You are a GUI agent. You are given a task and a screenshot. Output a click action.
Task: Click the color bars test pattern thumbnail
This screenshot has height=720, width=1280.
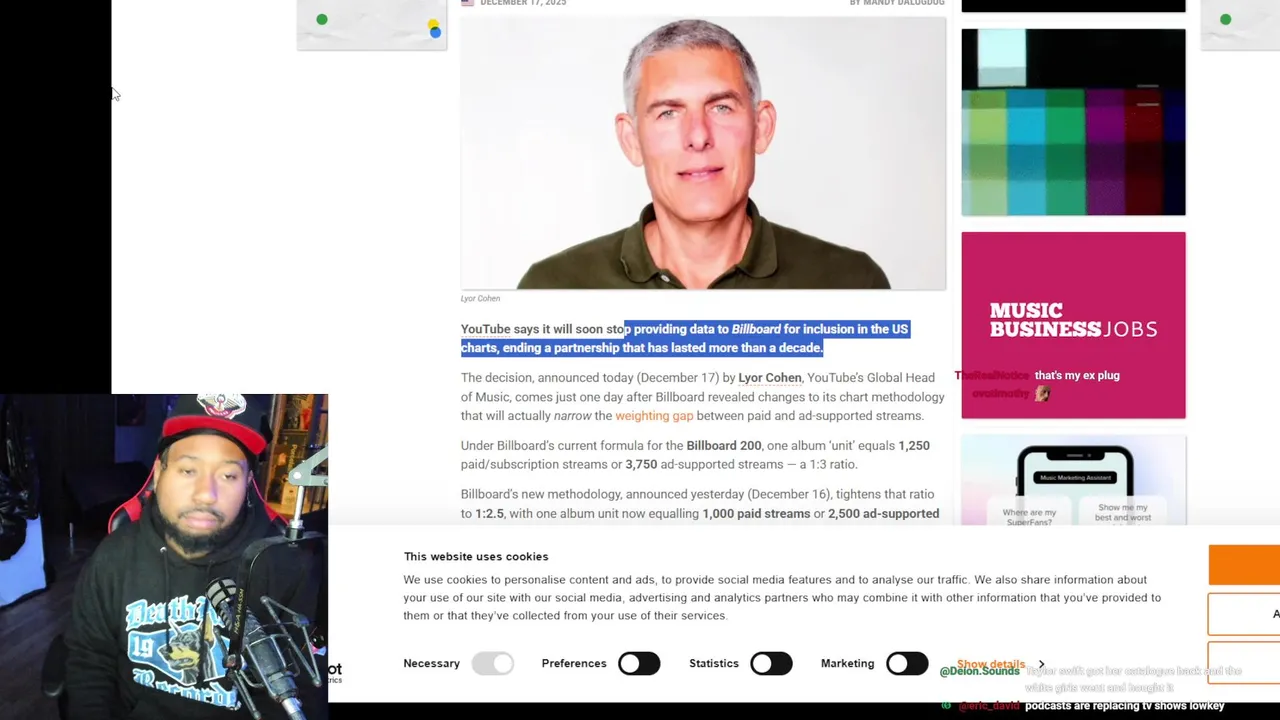1073,122
